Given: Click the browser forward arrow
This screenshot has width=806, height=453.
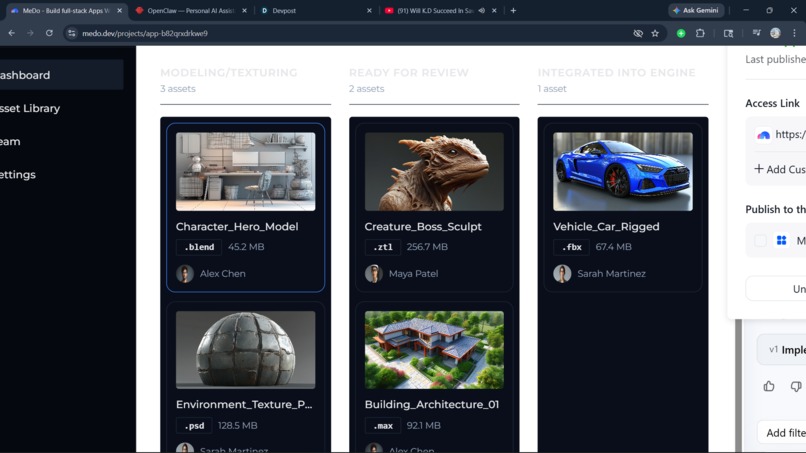Looking at the screenshot, I should (30, 33).
